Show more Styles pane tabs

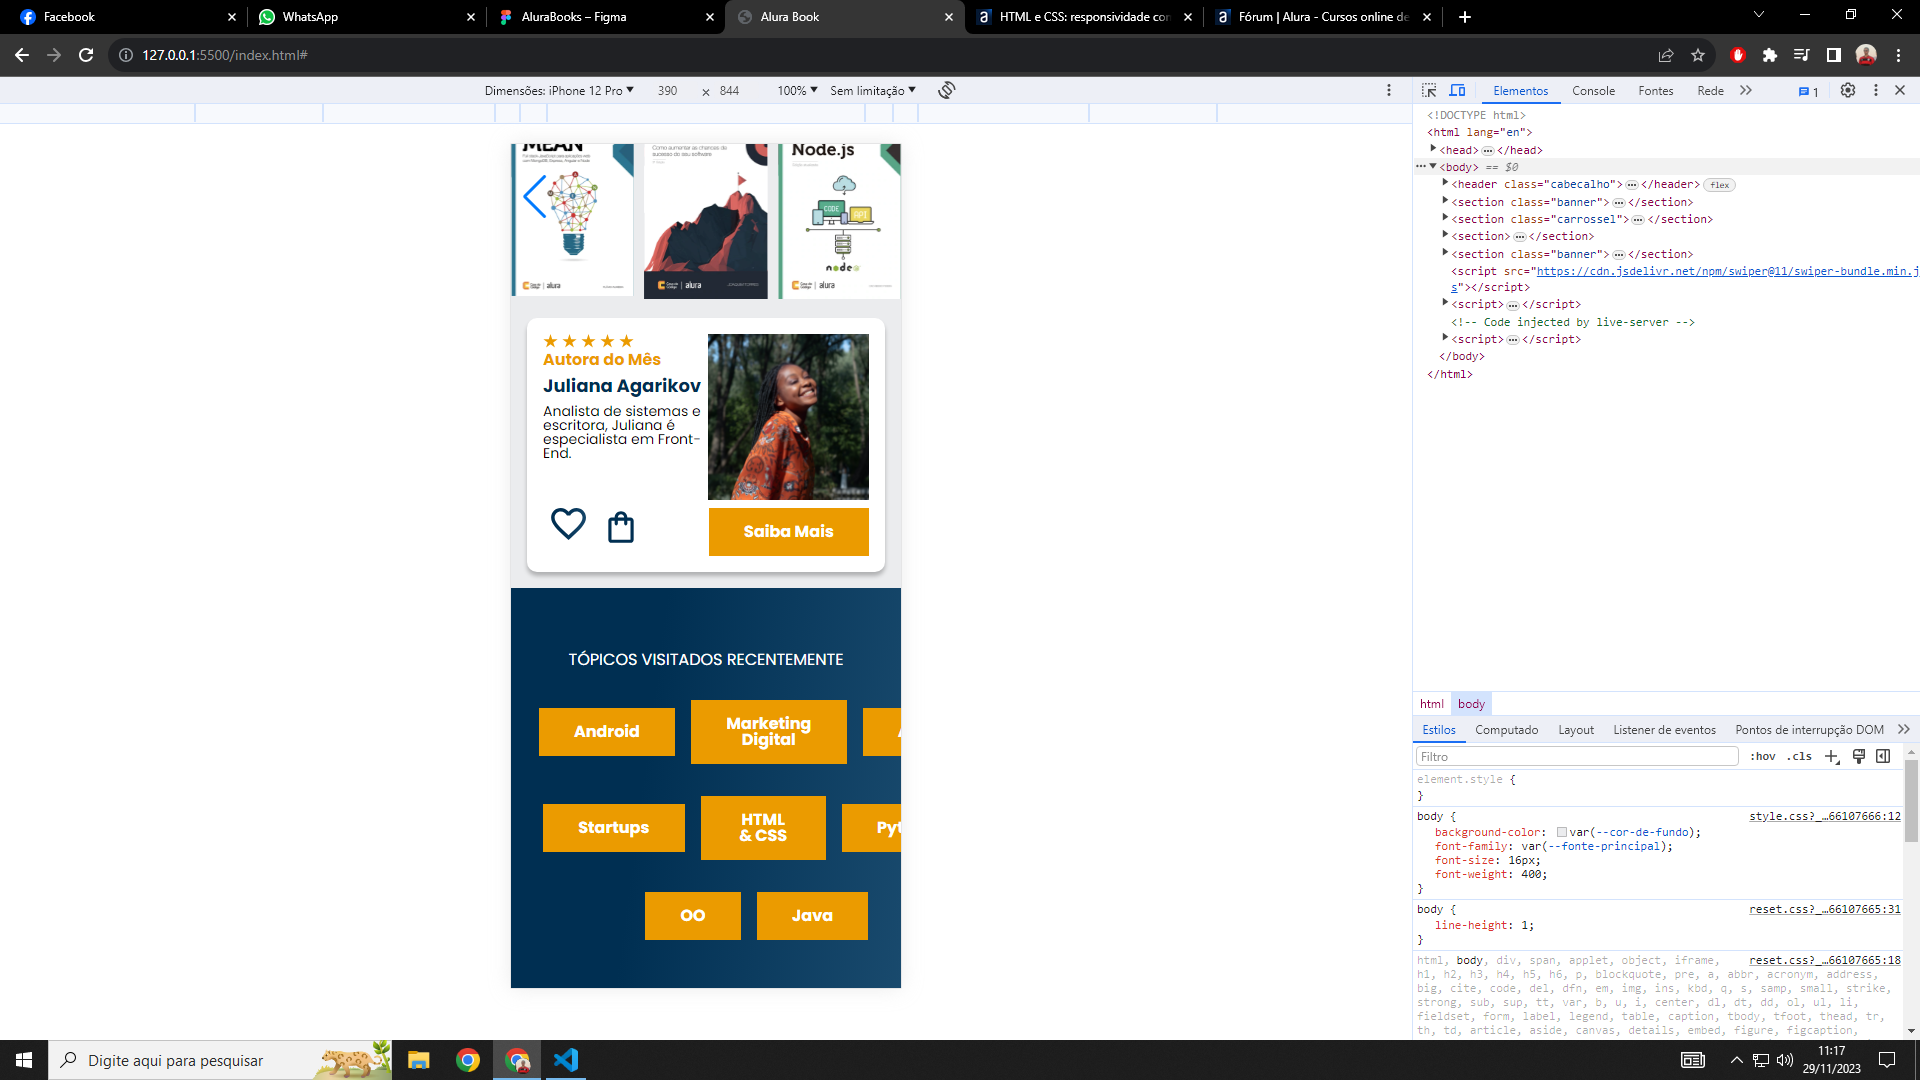(1903, 729)
